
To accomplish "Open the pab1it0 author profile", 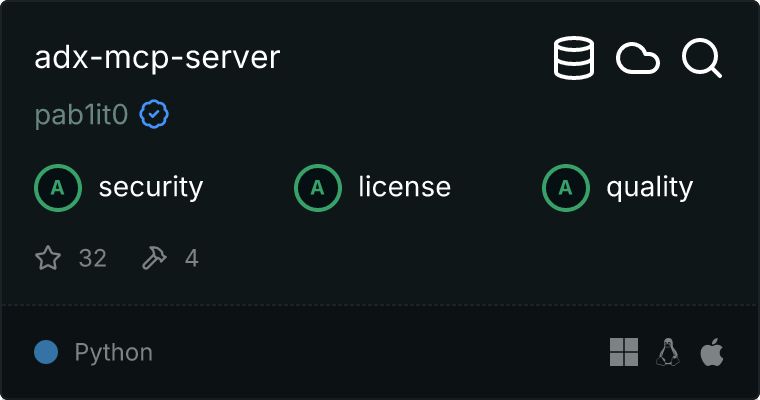I will coord(81,116).
